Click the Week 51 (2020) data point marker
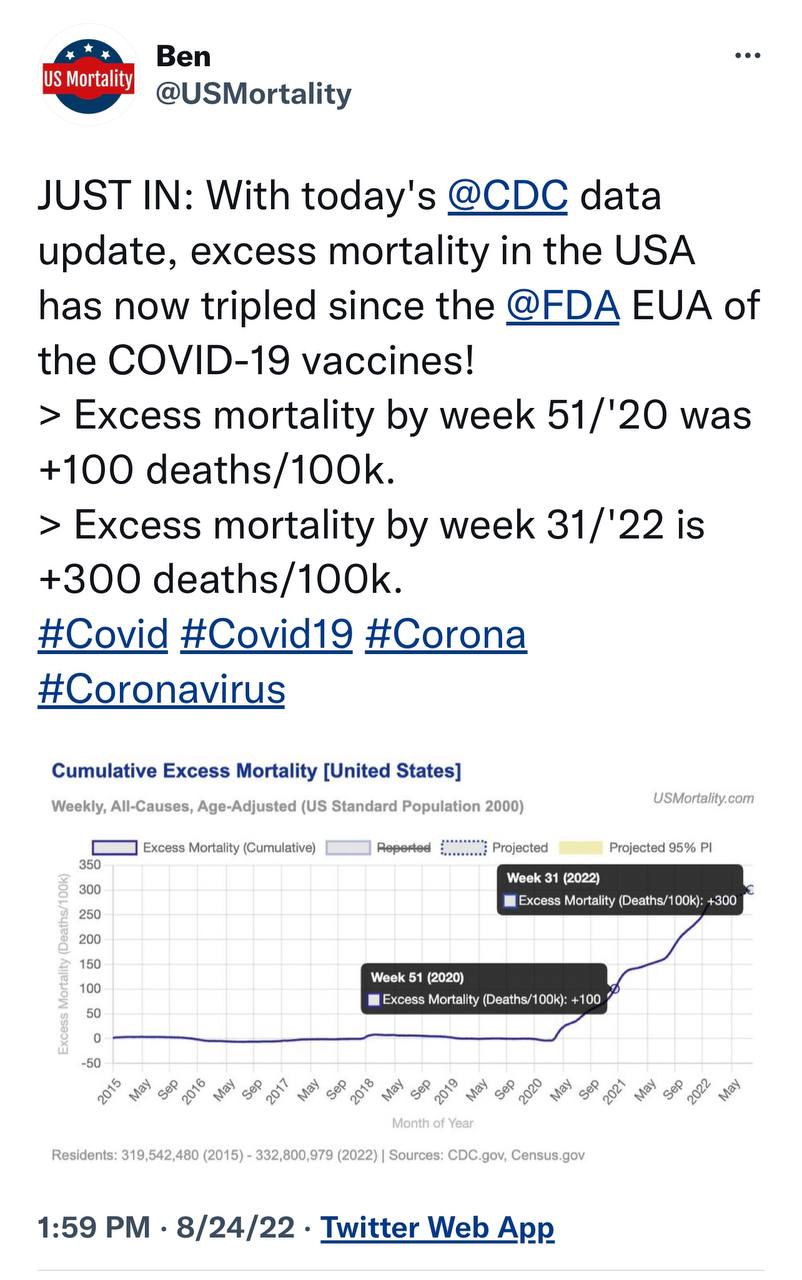Viewport: 802px width, 1280px height. coord(614,988)
